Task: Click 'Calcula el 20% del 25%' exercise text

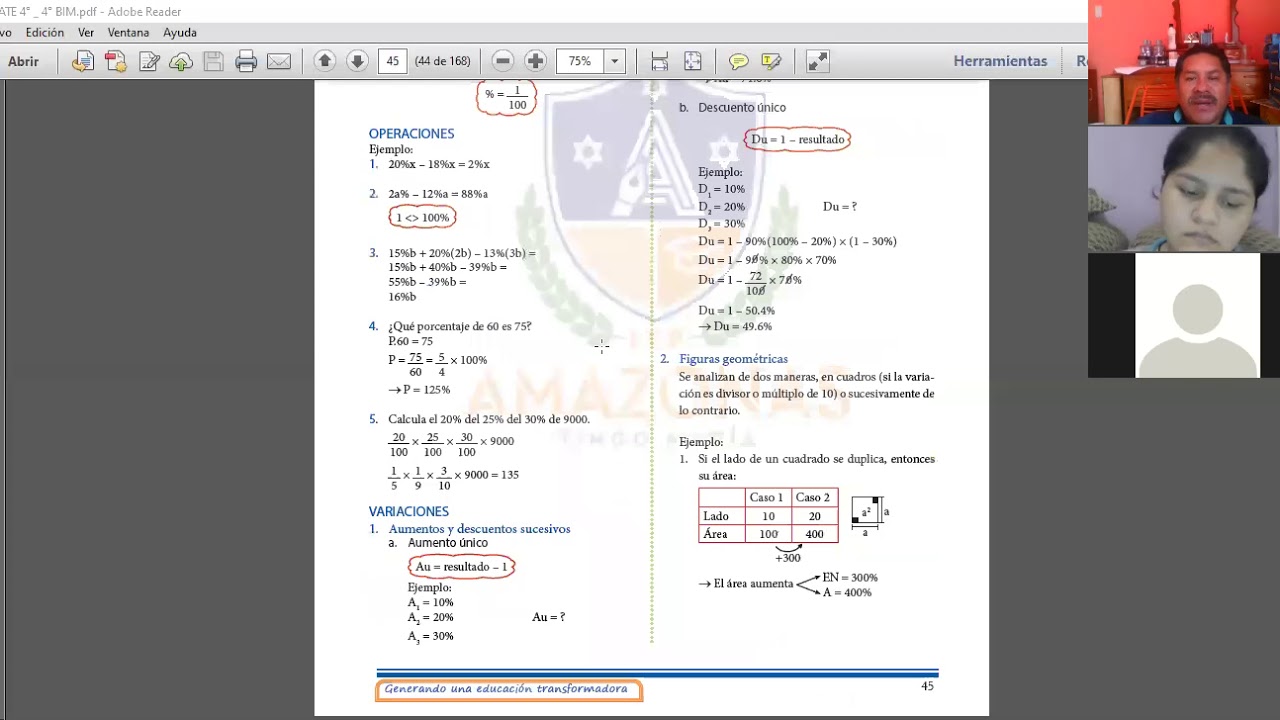Action: click(489, 419)
